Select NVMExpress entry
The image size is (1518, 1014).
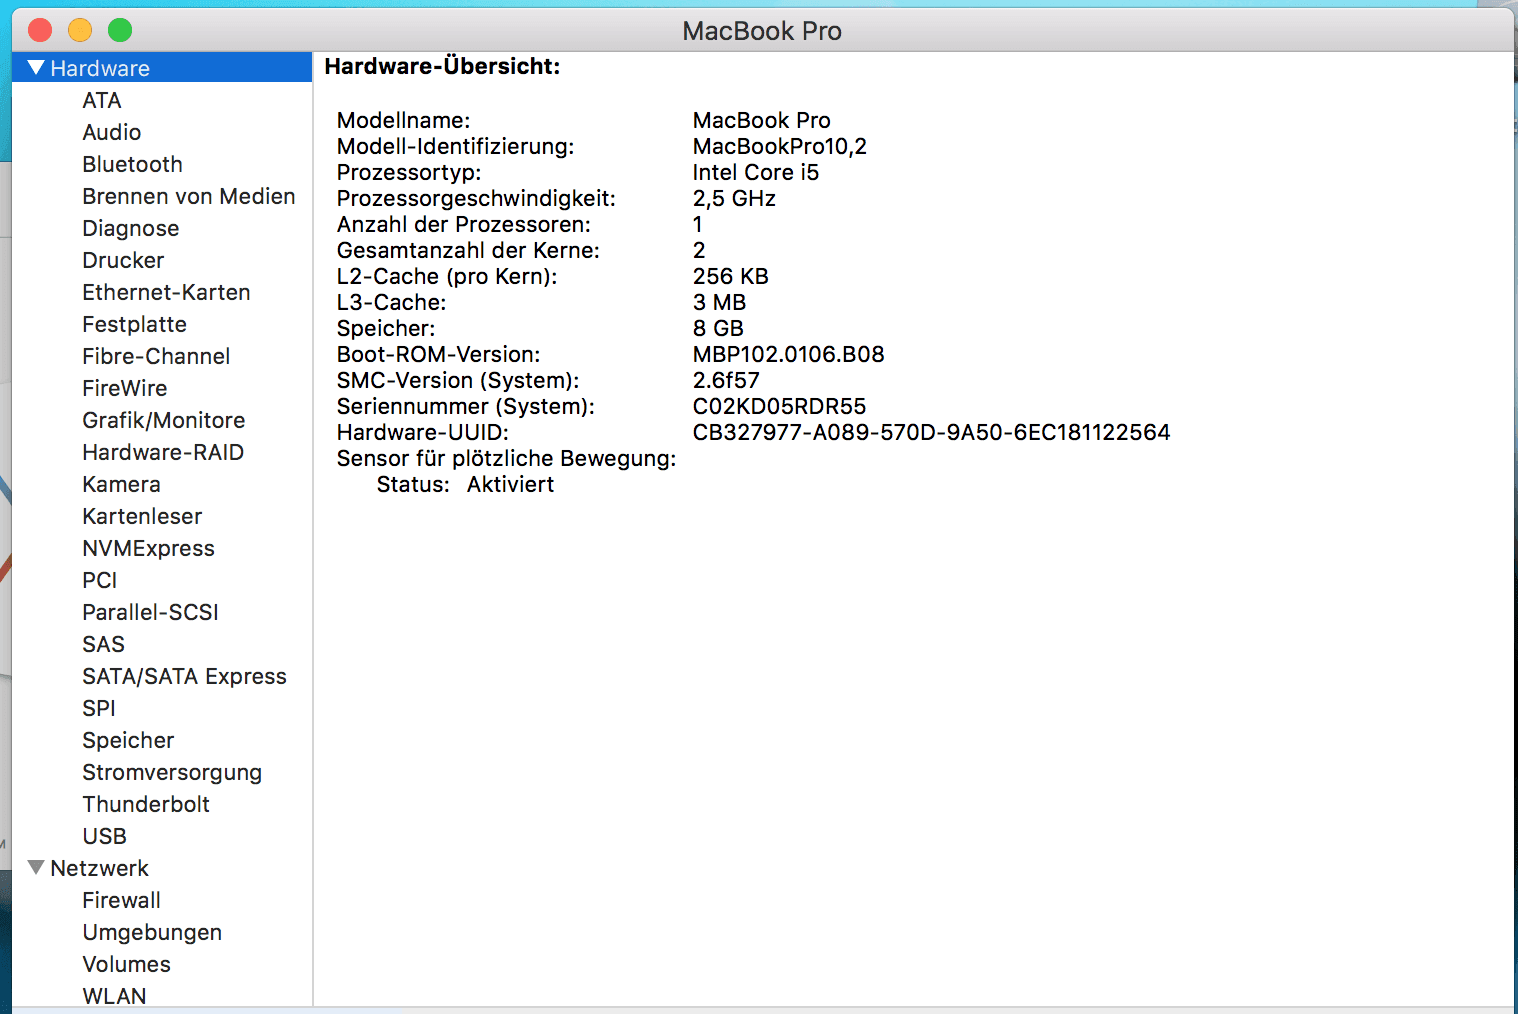click(148, 548)
